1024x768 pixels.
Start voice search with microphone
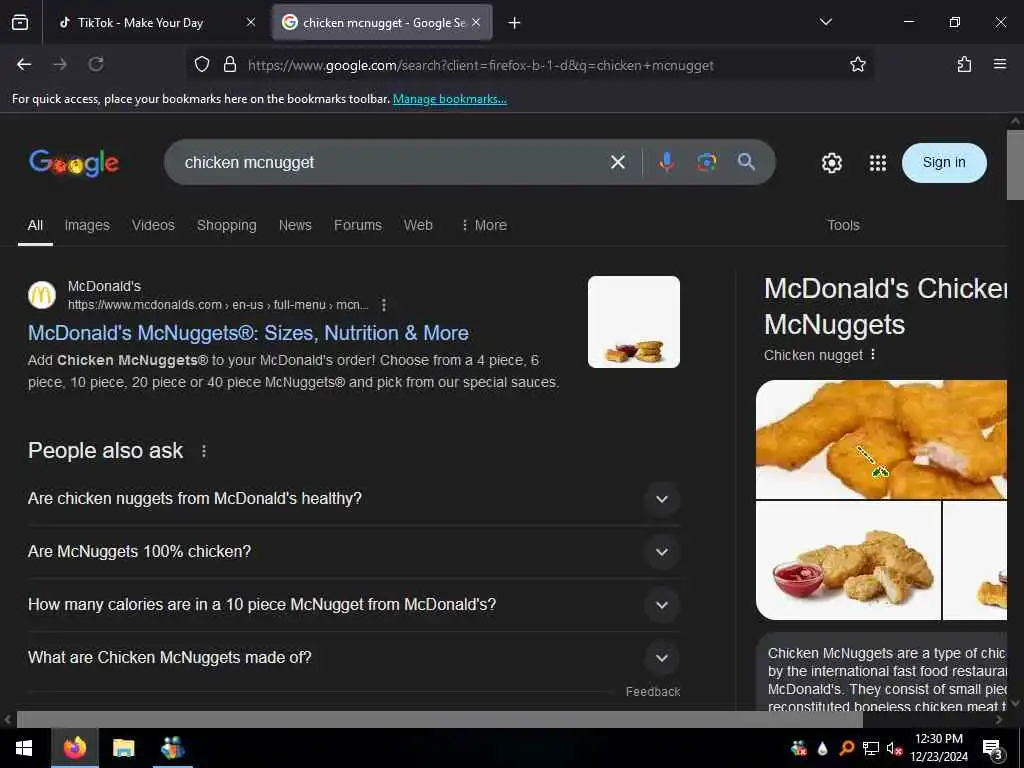coord(666,162)
